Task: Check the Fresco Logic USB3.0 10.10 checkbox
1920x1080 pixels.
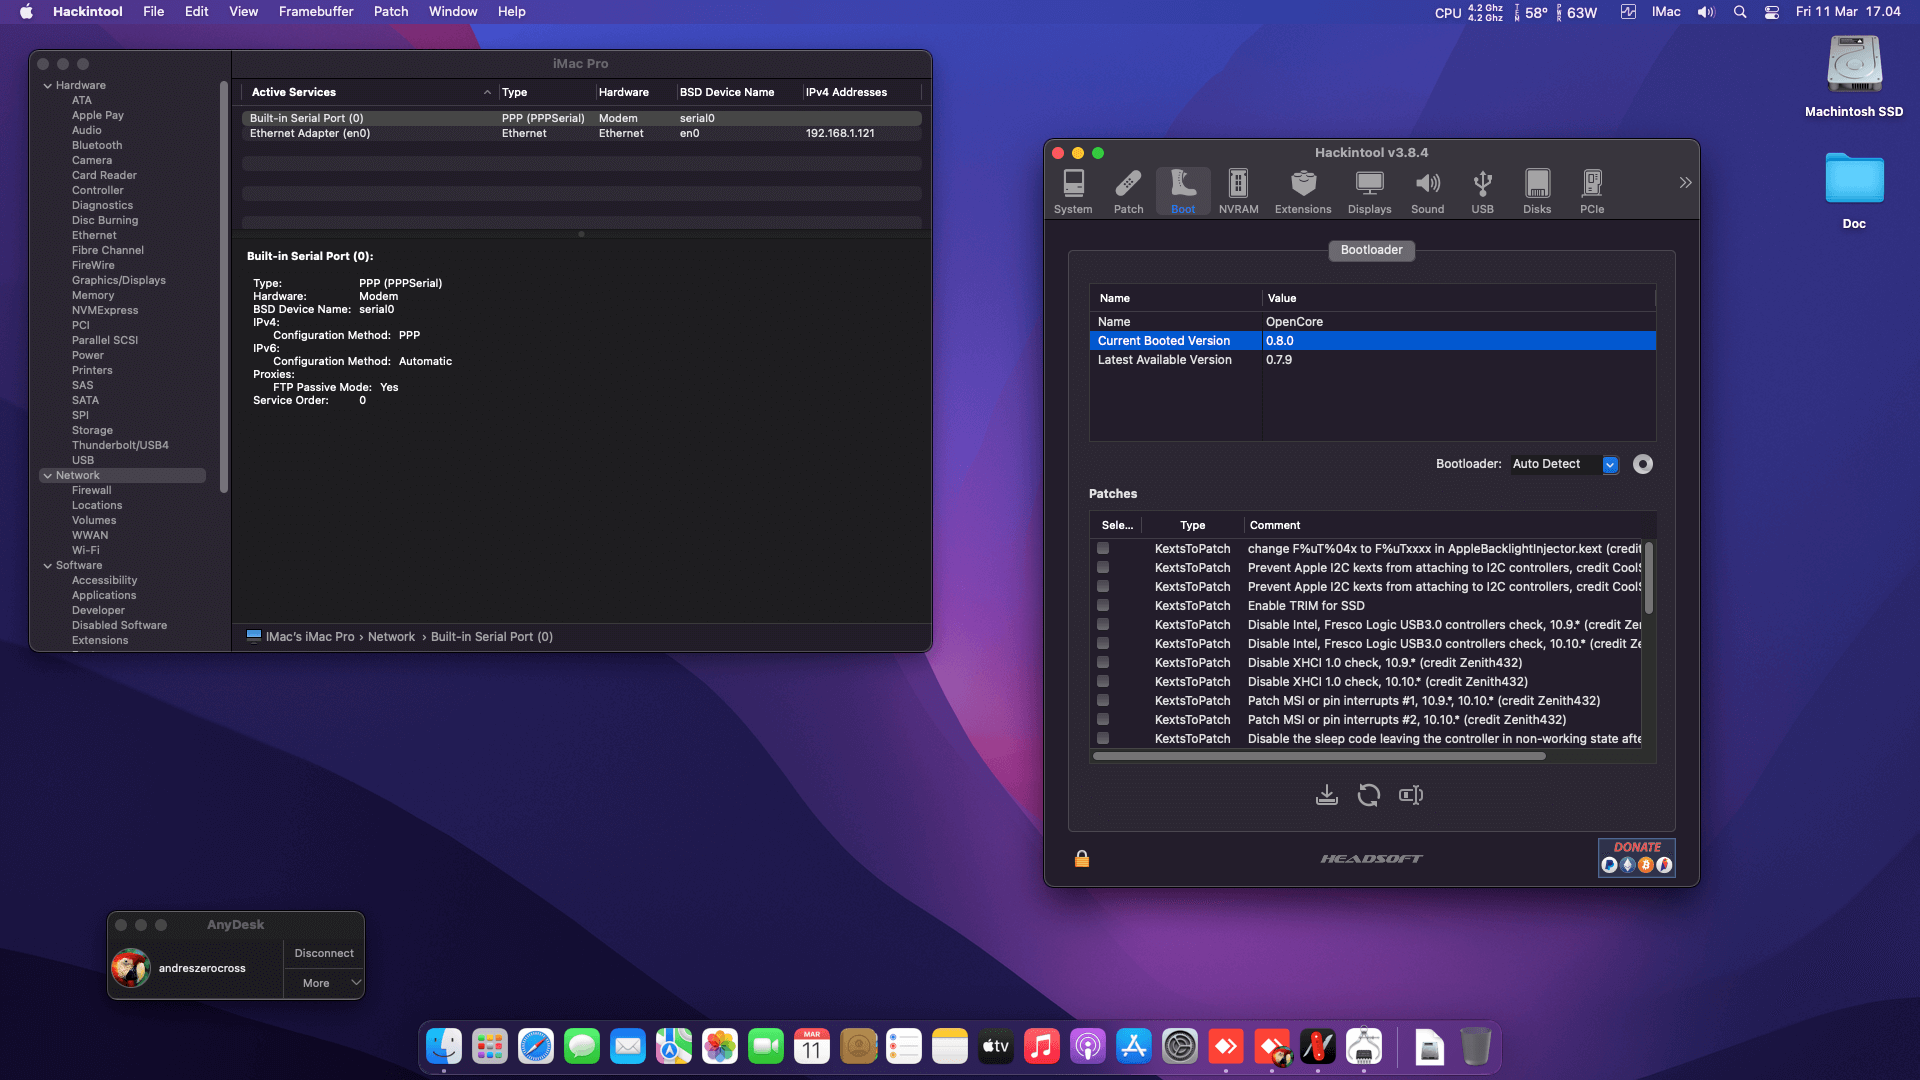Action: click(x=1103, y=643)
